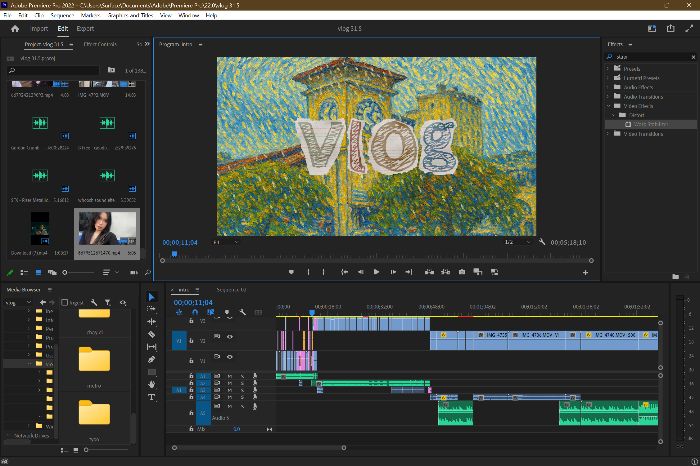Select the Selection (arrow) tool
700x466 pixels.
point(151,297)
